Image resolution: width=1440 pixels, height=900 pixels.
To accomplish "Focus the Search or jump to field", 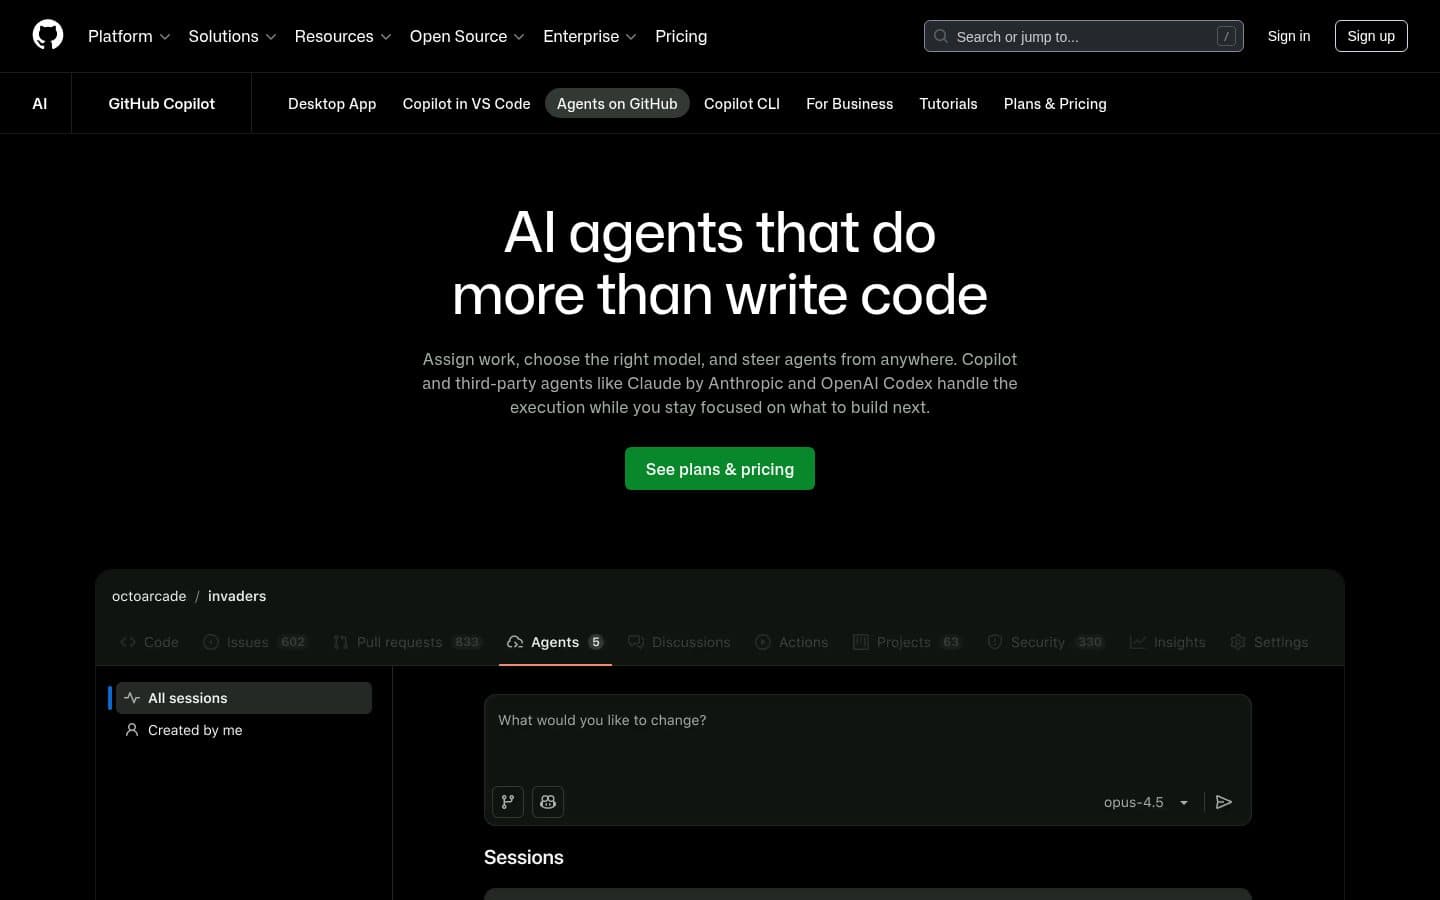I will click(x=1084, y=36).
